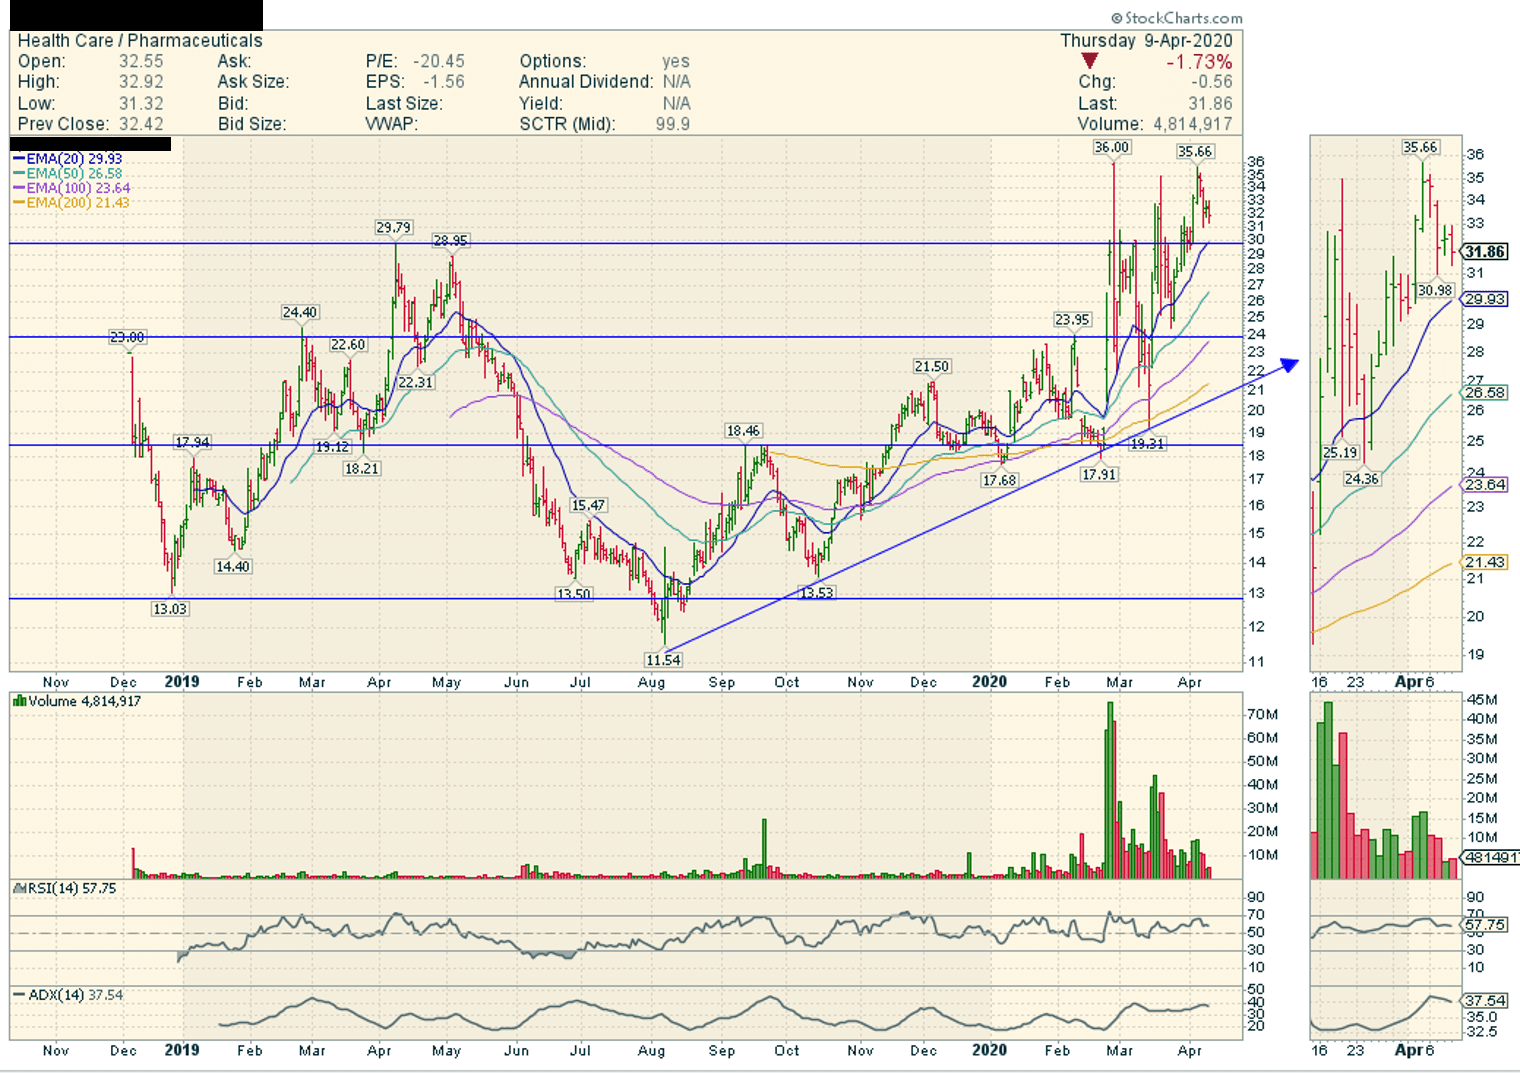1520x1073 pixels.
Task: Click the 26.58 EMA price tag
Action: click(x=1485, y=393)
